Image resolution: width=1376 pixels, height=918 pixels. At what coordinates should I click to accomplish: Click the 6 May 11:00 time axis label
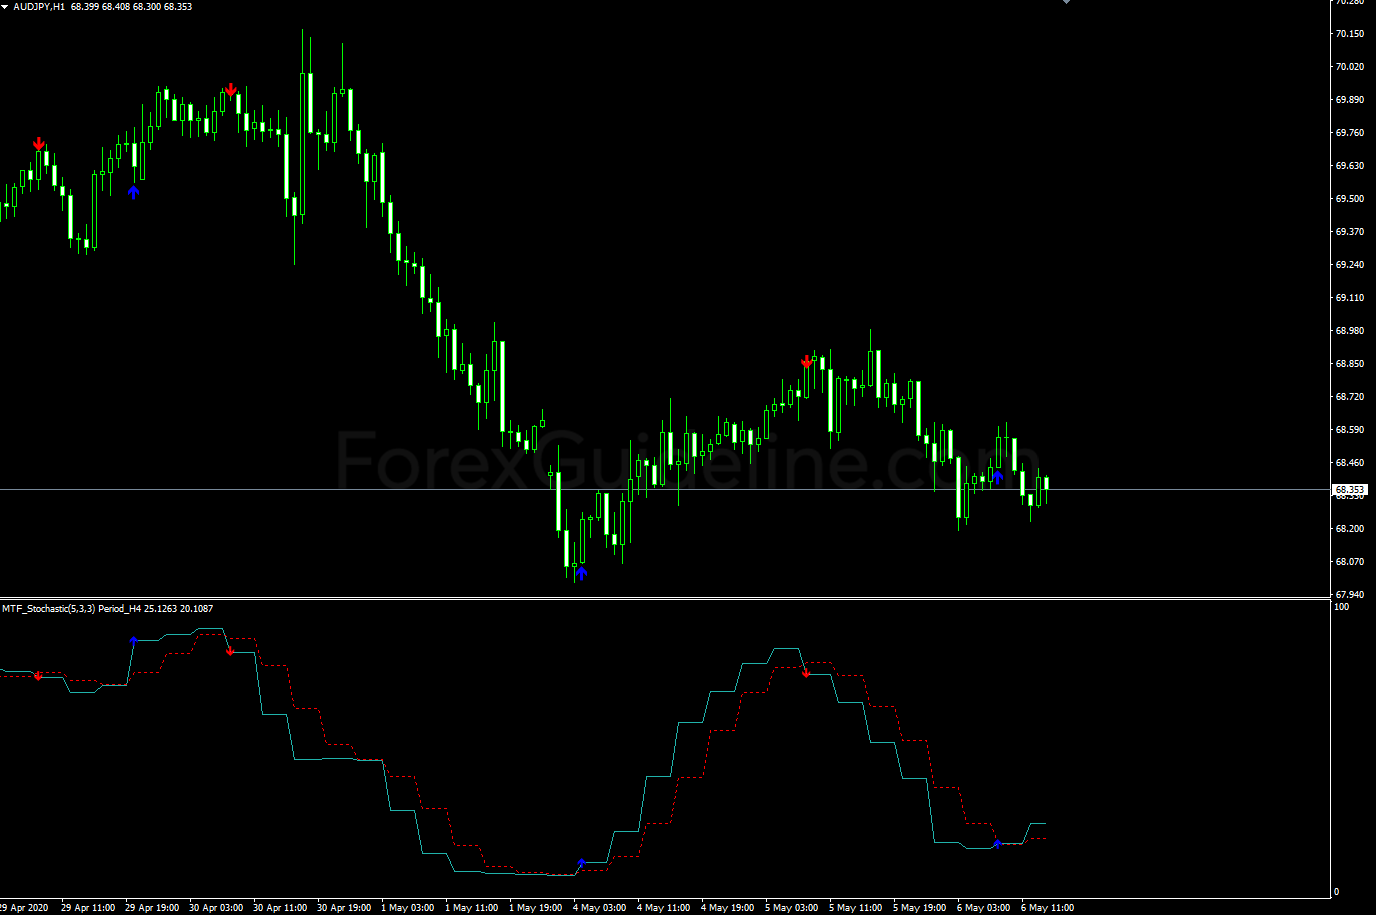click(x=1048, y=908)
